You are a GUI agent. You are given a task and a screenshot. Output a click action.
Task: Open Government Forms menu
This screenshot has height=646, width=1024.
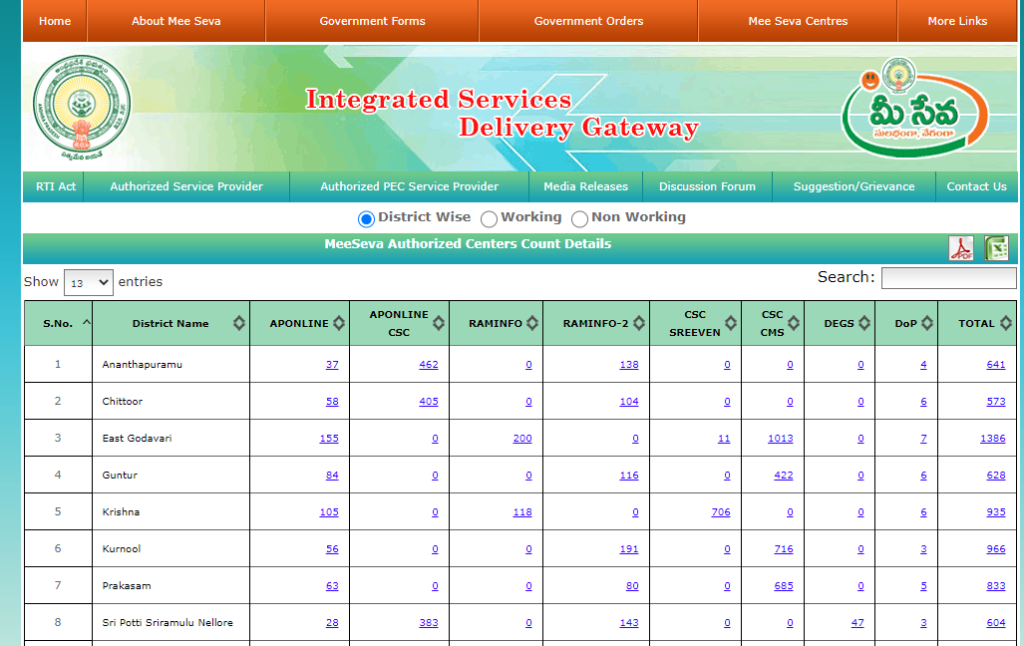[x=372, y=21]
